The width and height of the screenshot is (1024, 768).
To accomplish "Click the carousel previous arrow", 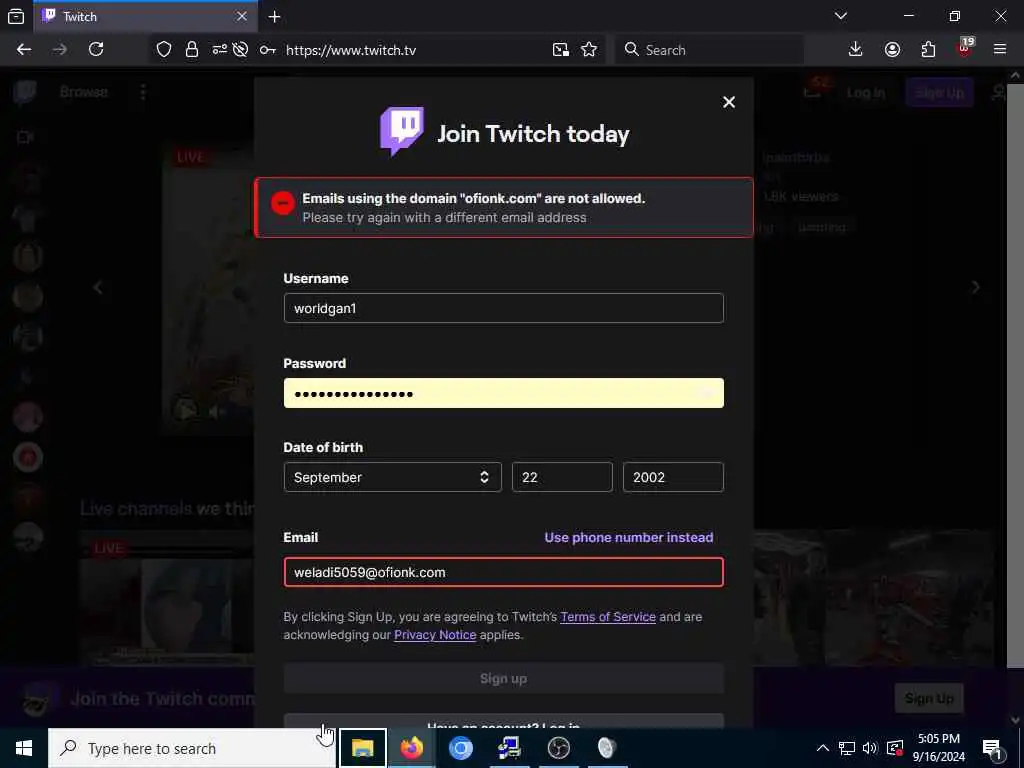I will 98,287.
